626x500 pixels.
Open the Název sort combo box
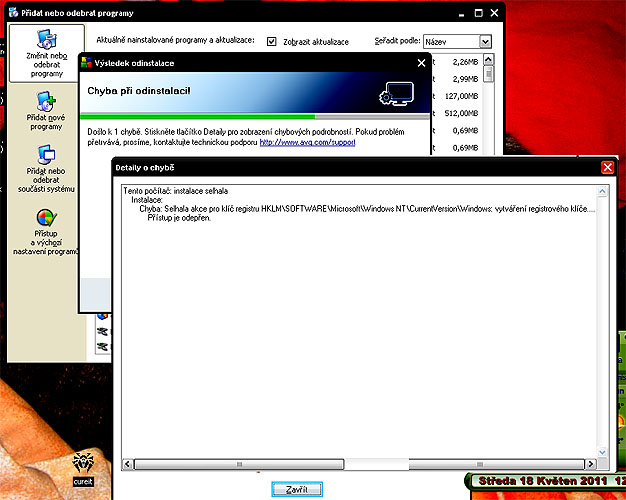coord(457,41)
